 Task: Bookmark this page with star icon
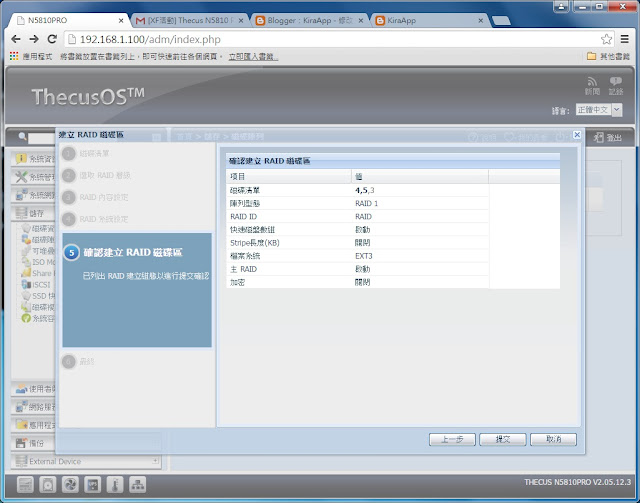(x=606, y=39)
